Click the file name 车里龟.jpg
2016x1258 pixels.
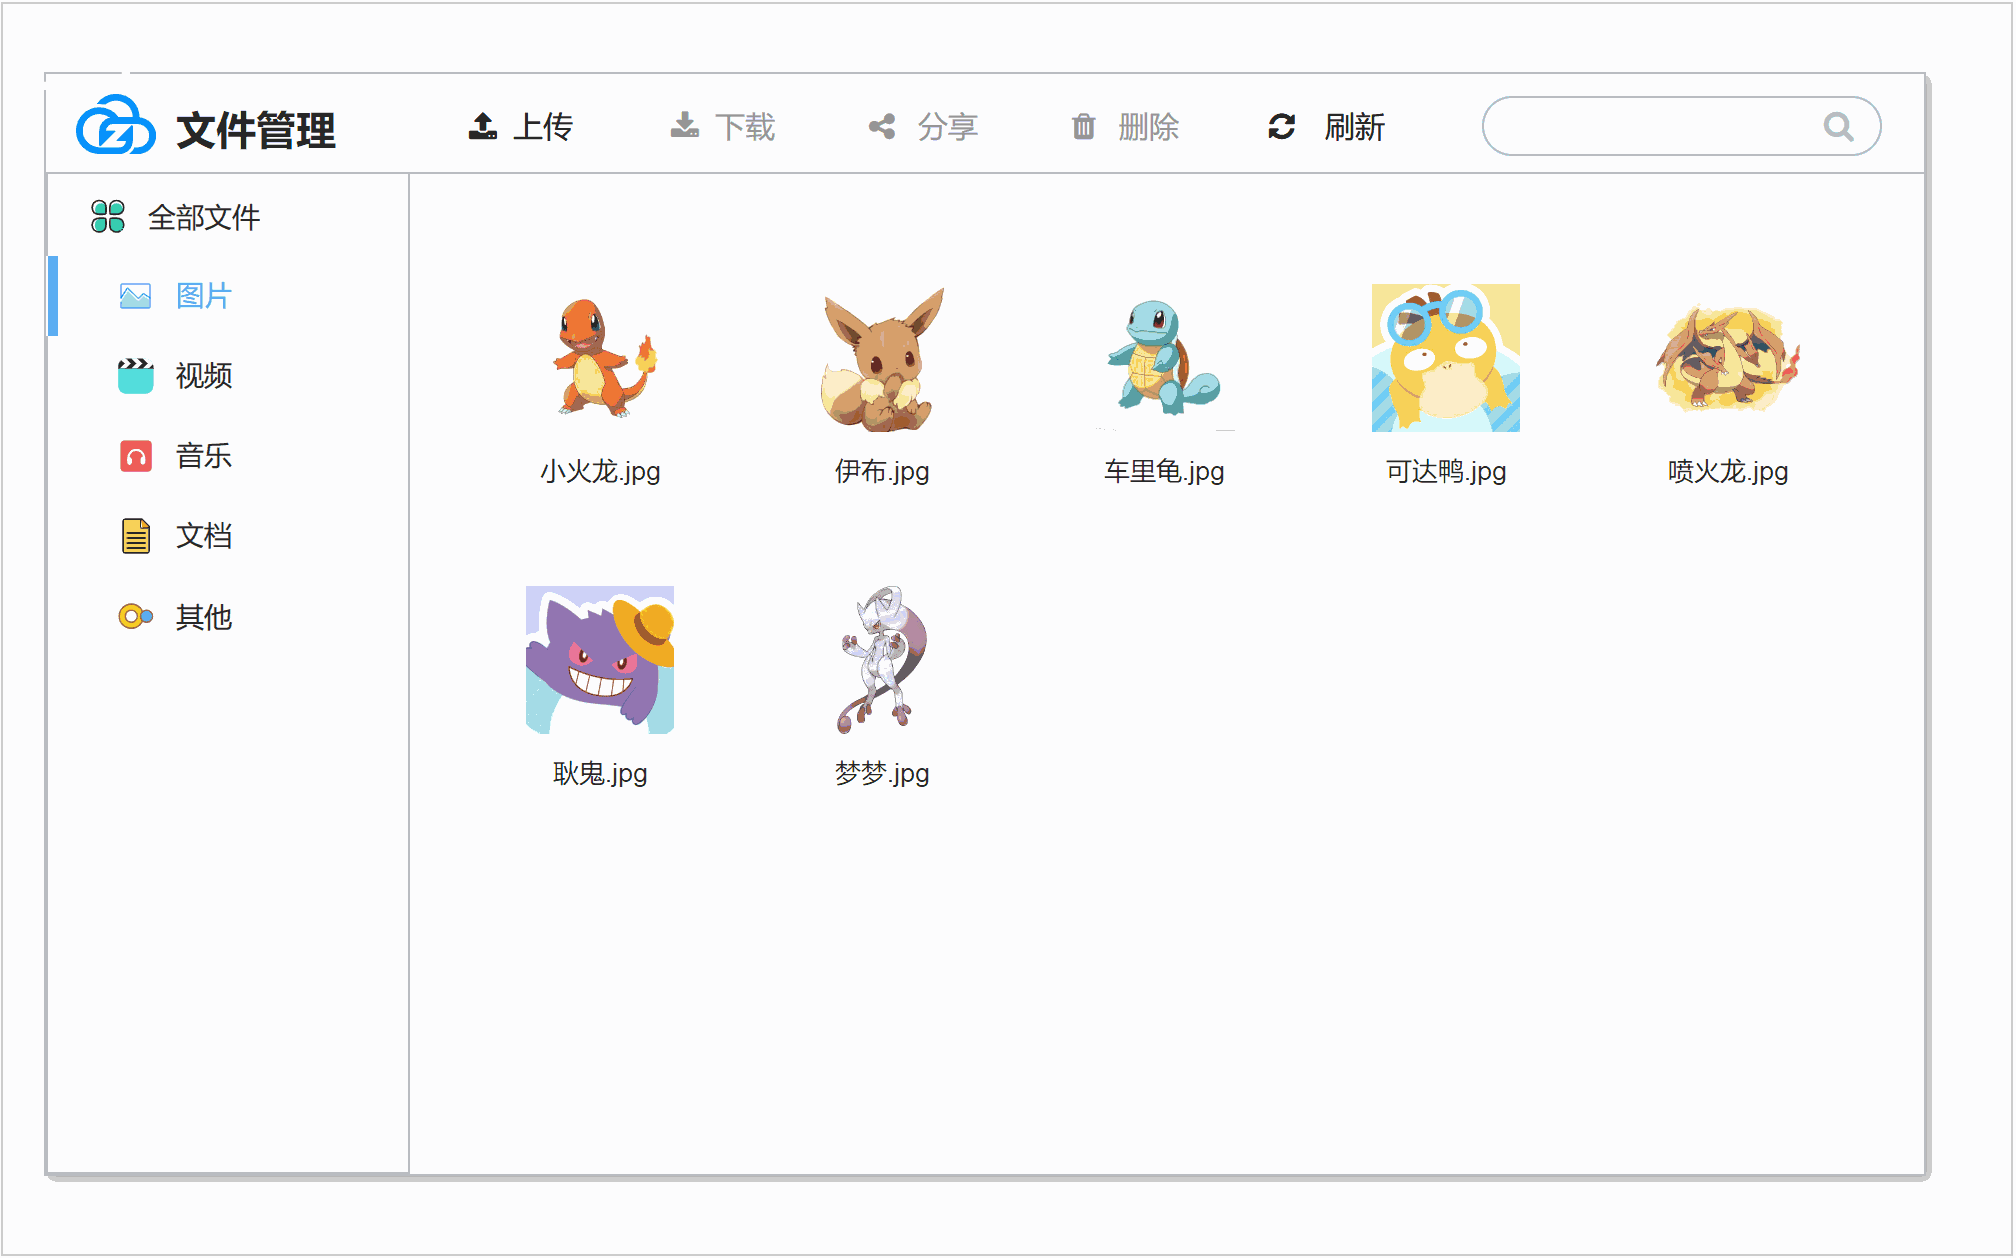(x=1164, y=471)
